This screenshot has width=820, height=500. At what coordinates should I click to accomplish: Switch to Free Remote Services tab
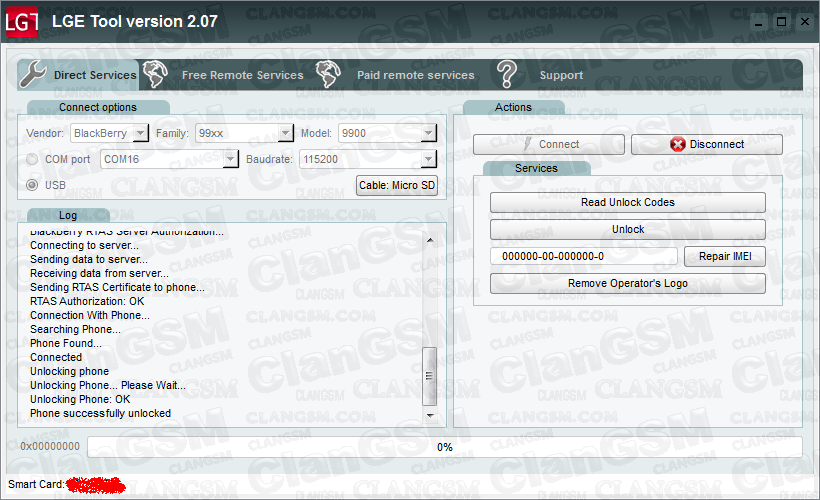click(x=242, y=75)
